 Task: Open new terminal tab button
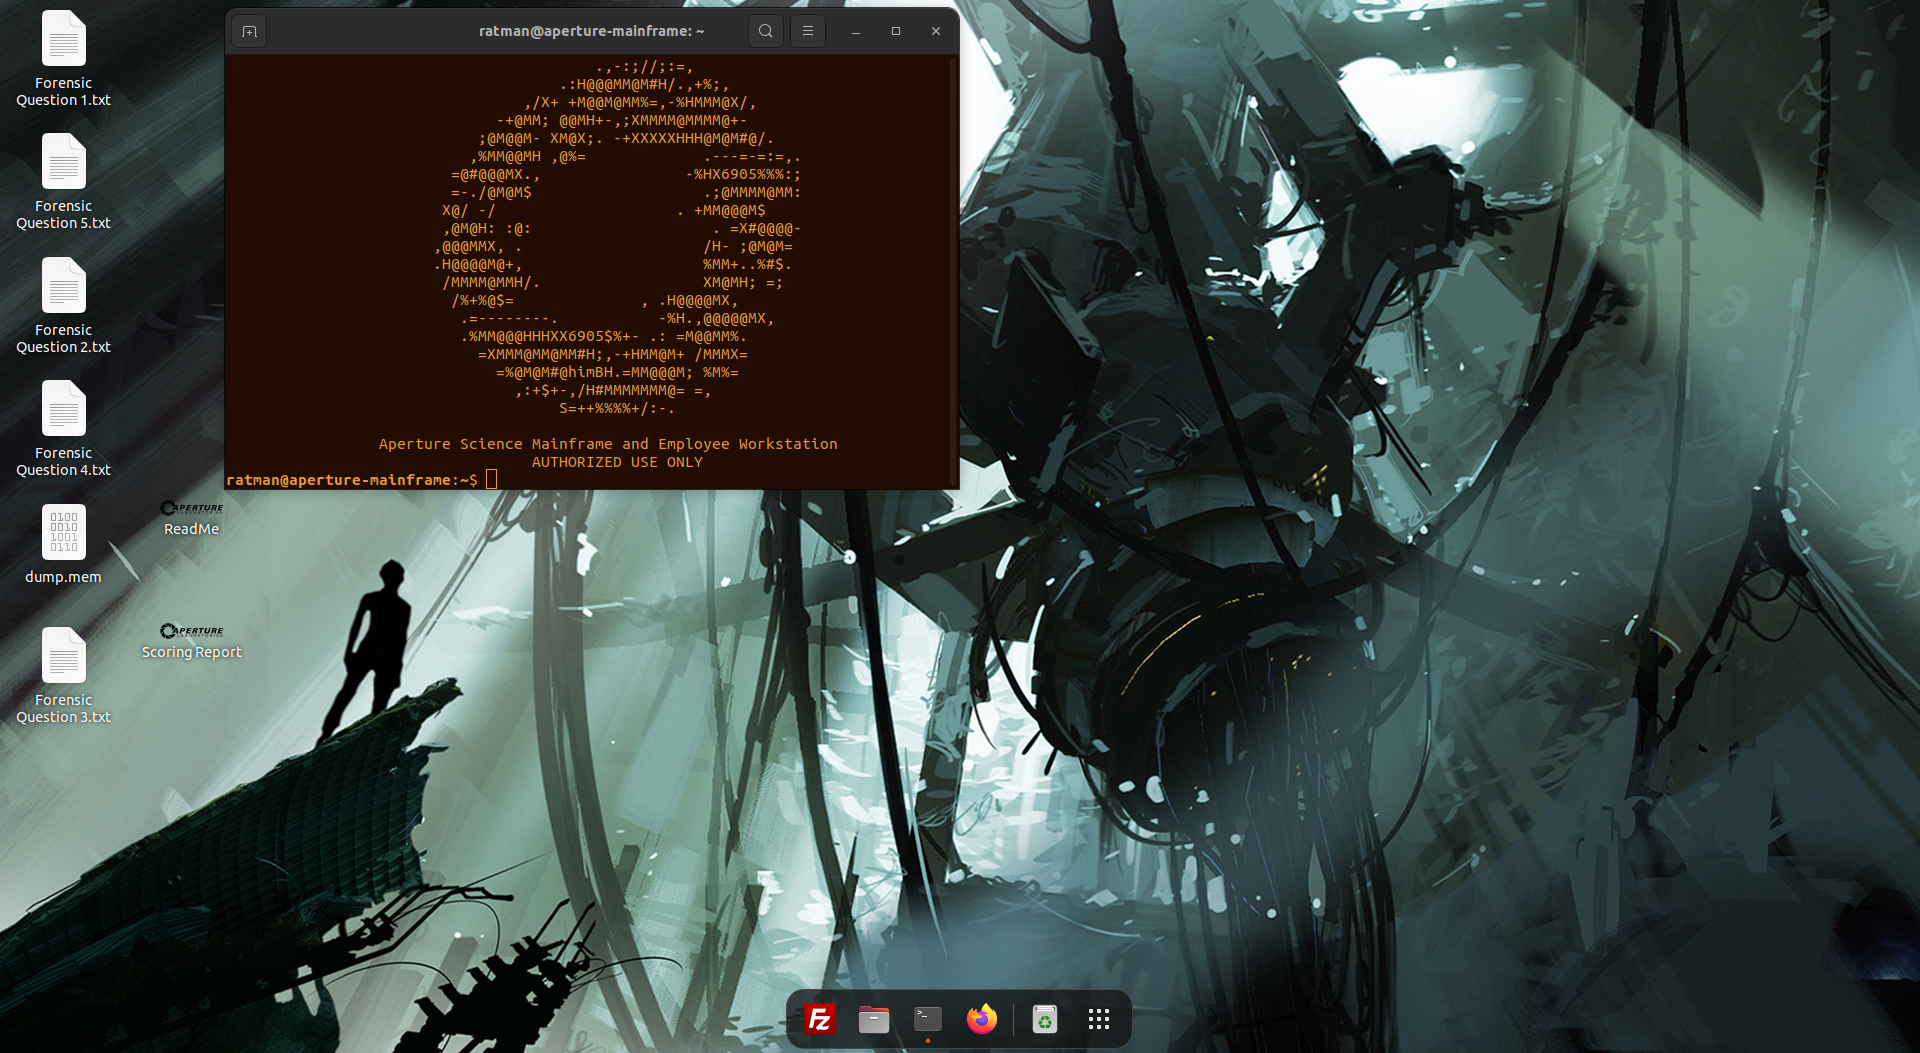click(250, 31)
